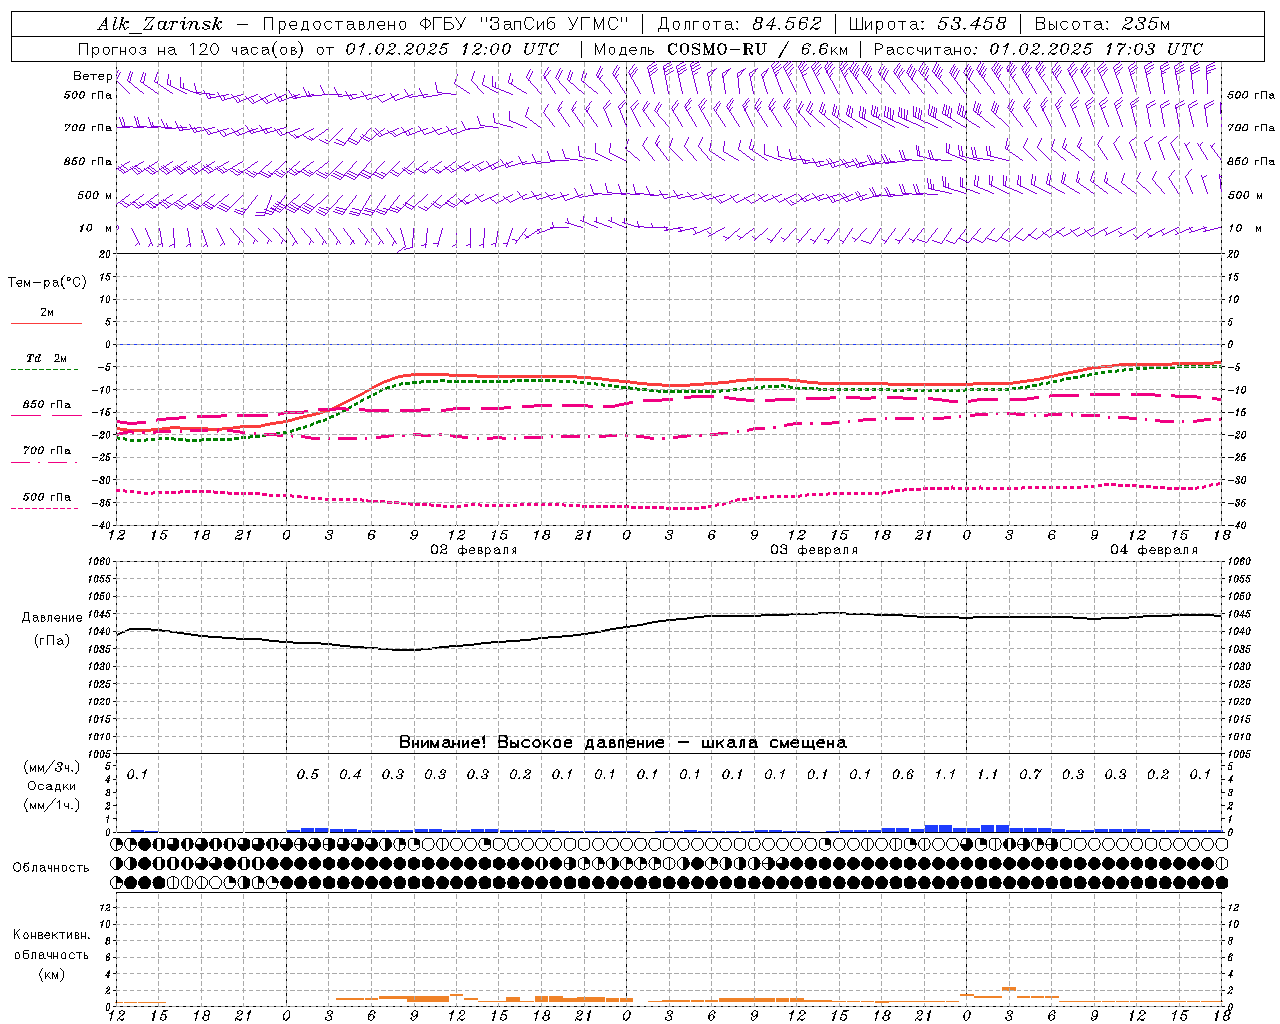Select the 0.7 precipitation value

click(x=1030, y=774)
